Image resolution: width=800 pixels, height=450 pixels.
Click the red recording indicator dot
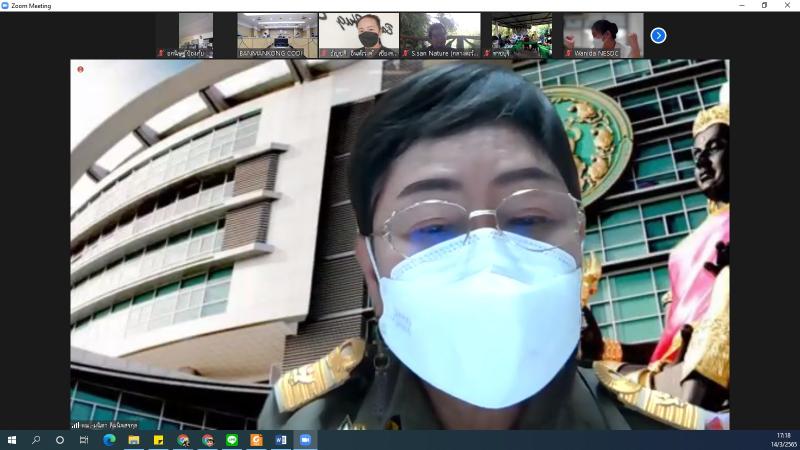[80, 69]
